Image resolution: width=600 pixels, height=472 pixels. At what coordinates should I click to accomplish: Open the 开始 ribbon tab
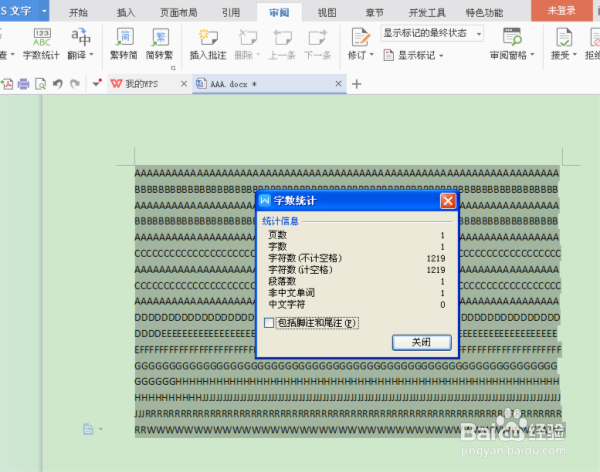[78, 13]
